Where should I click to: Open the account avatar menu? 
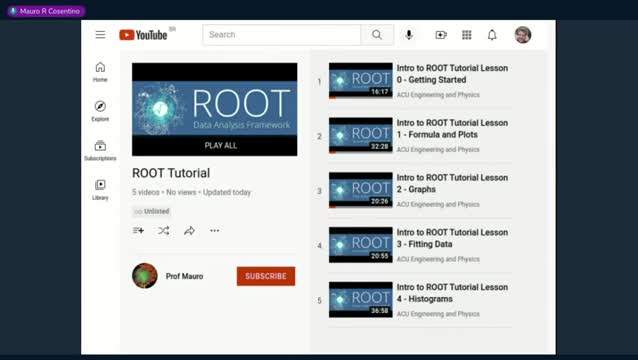coord(523,35)
